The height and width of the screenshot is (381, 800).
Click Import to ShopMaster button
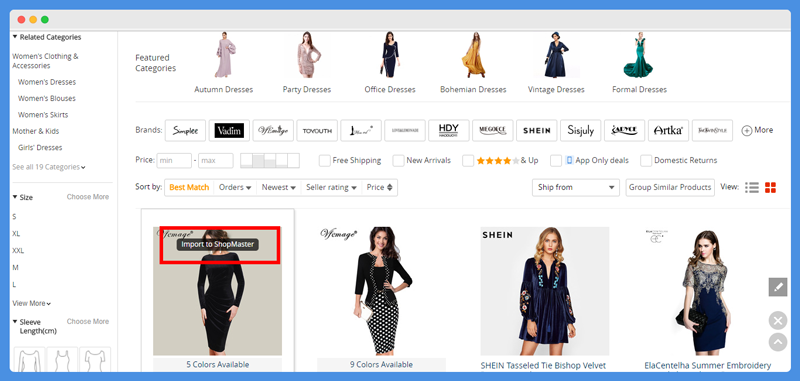click(x=218, y=244)
